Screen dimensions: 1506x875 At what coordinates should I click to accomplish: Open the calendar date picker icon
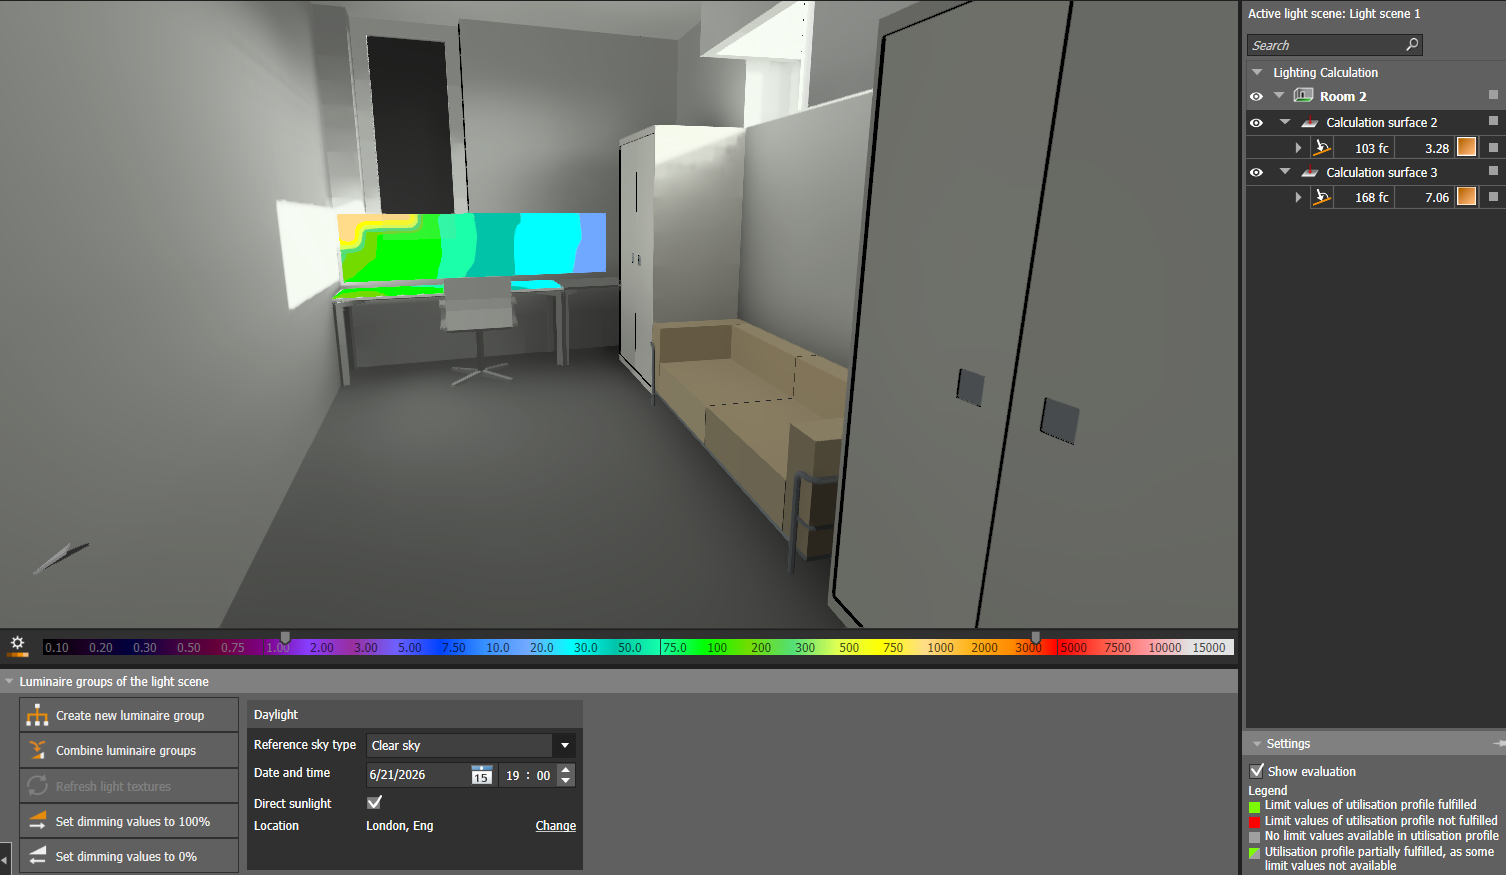coord(482,775)
